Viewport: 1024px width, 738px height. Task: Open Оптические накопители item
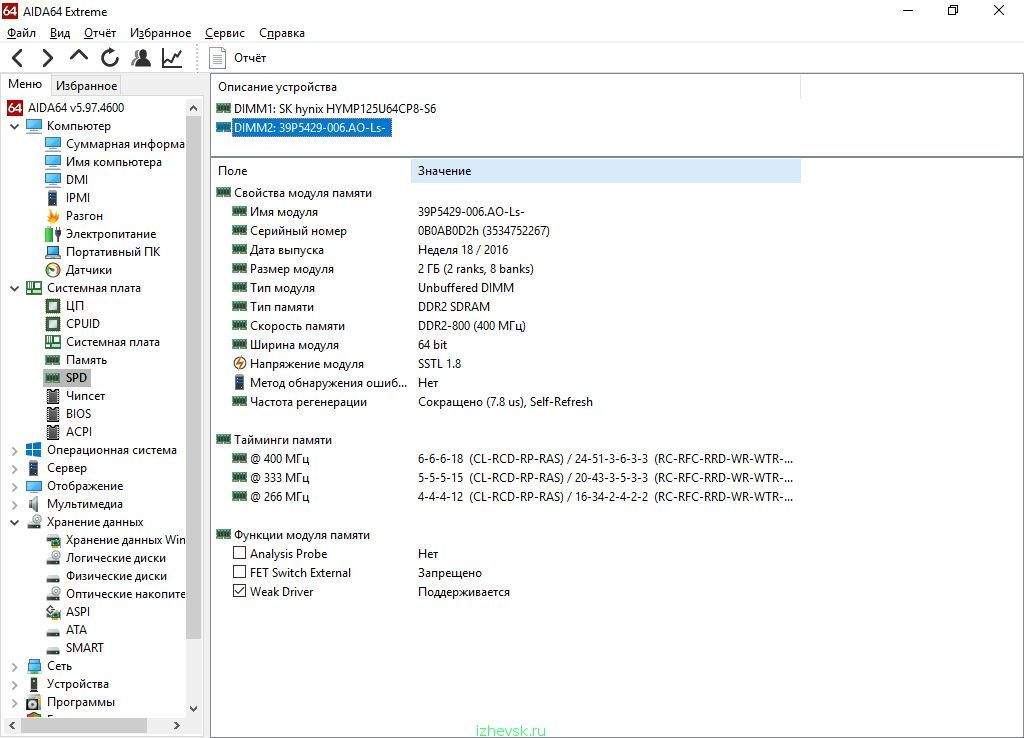click(125, 594)
